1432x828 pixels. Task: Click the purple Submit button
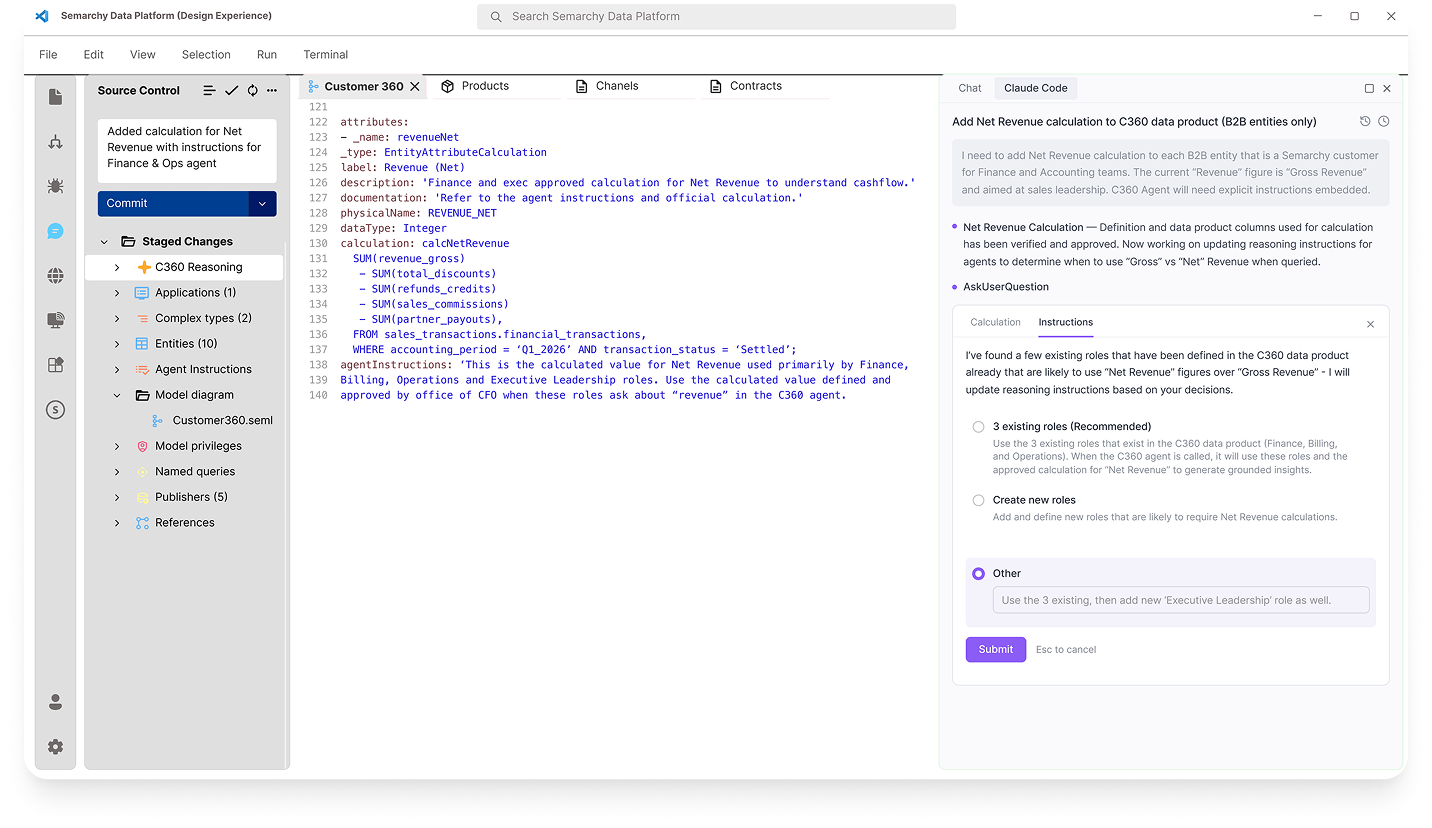996,650
